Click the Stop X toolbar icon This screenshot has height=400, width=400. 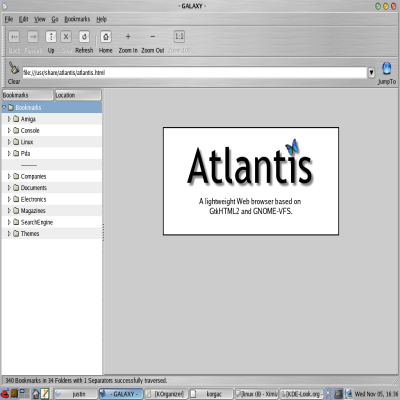tap(66, 37)
